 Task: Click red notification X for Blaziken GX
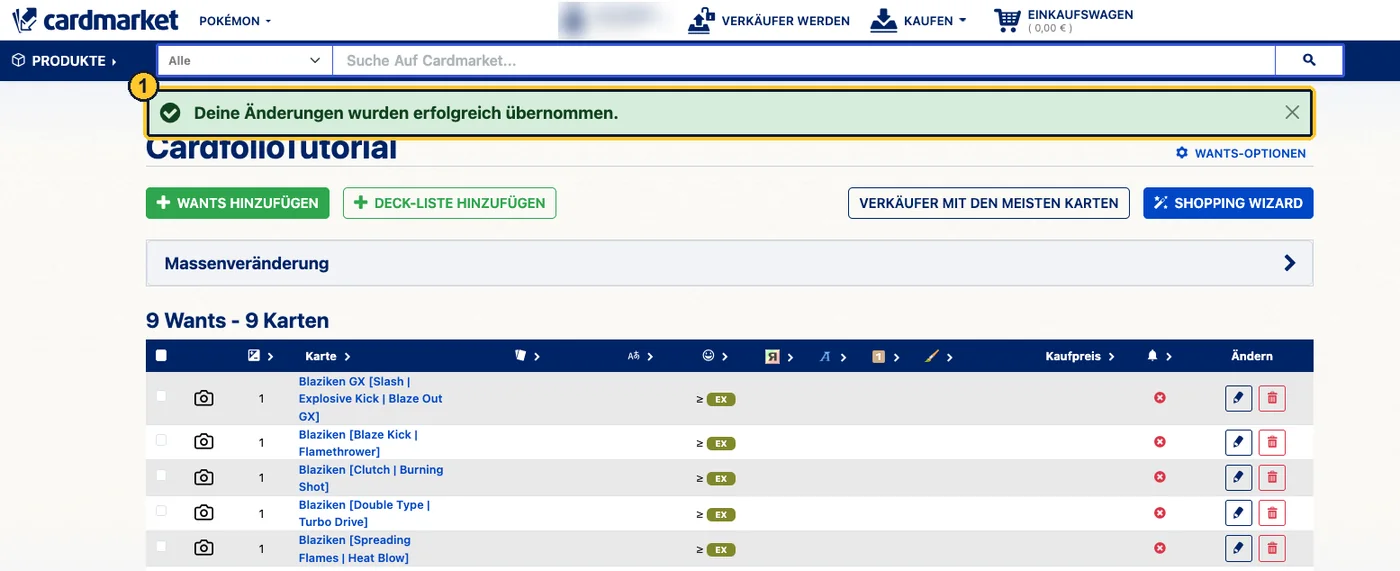(x=1160, y=398)
